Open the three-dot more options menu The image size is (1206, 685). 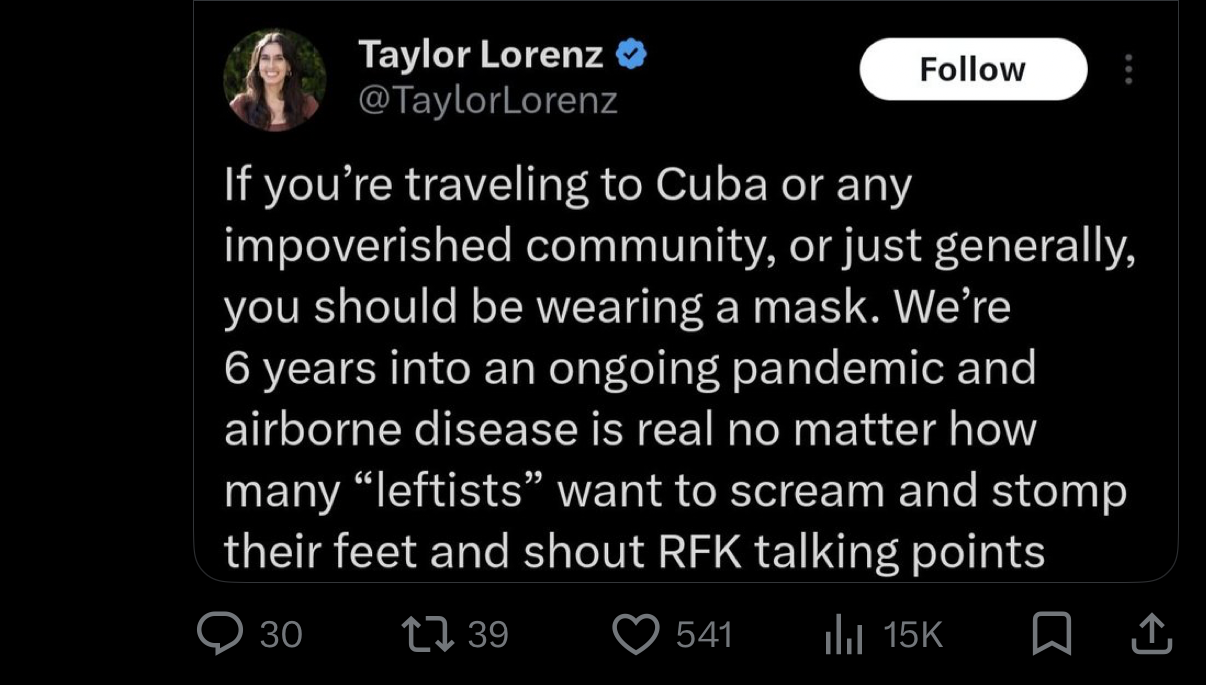click(1129, 69)
